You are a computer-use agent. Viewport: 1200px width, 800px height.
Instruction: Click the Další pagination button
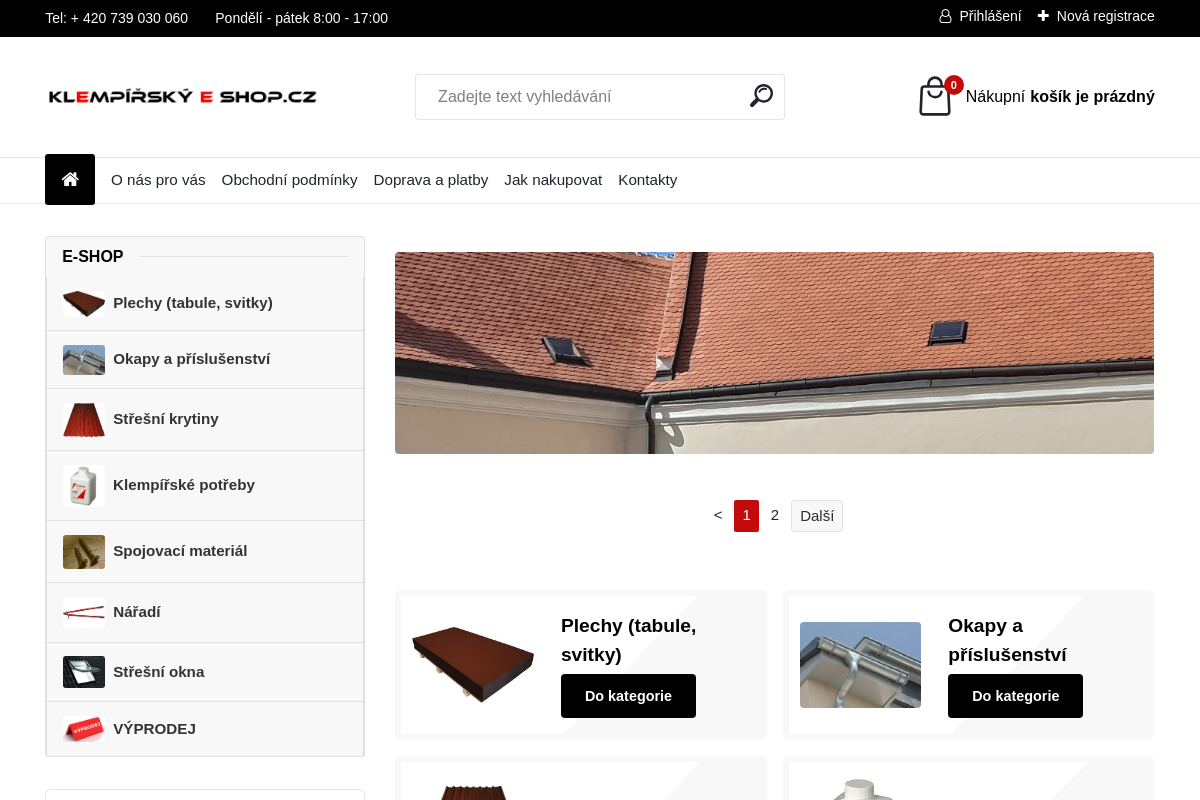pyautogui.click(x=816, y=515)
